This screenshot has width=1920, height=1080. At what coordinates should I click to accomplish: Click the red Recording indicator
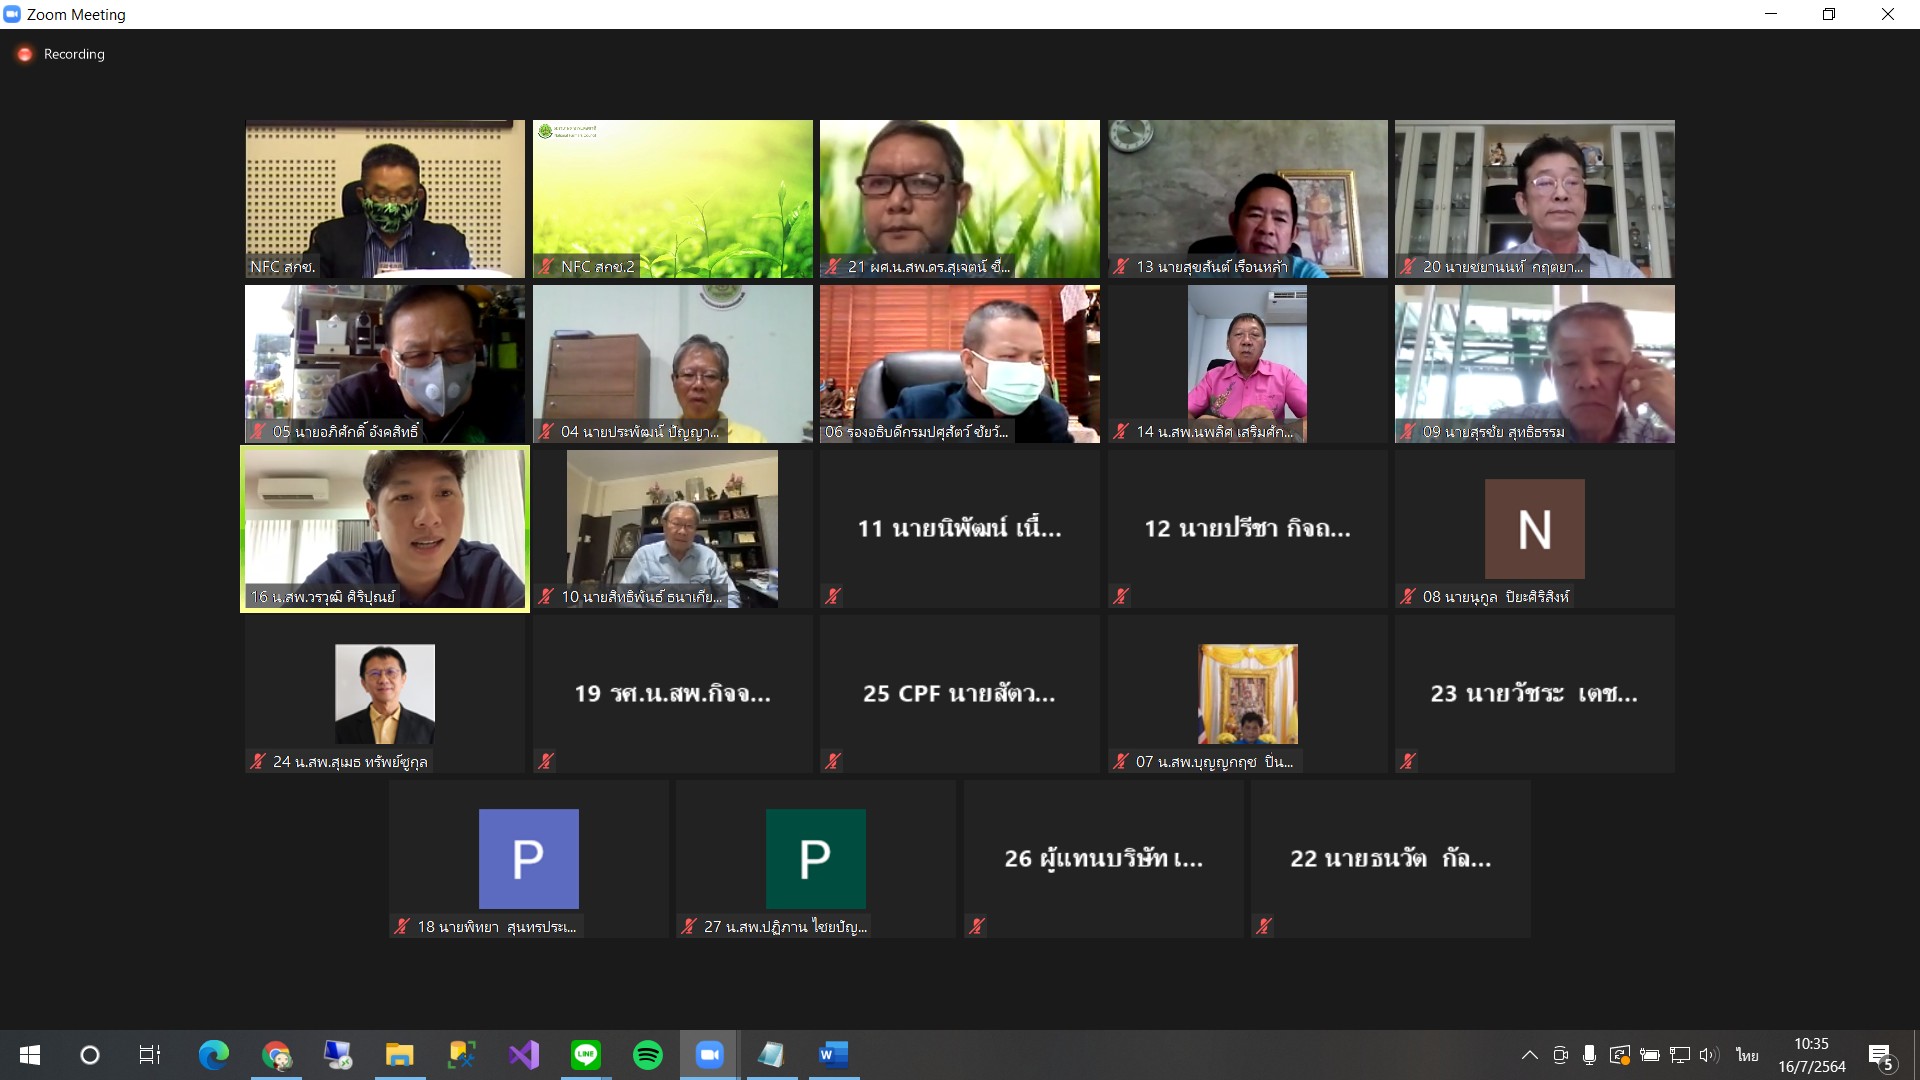tap(25, 54)
